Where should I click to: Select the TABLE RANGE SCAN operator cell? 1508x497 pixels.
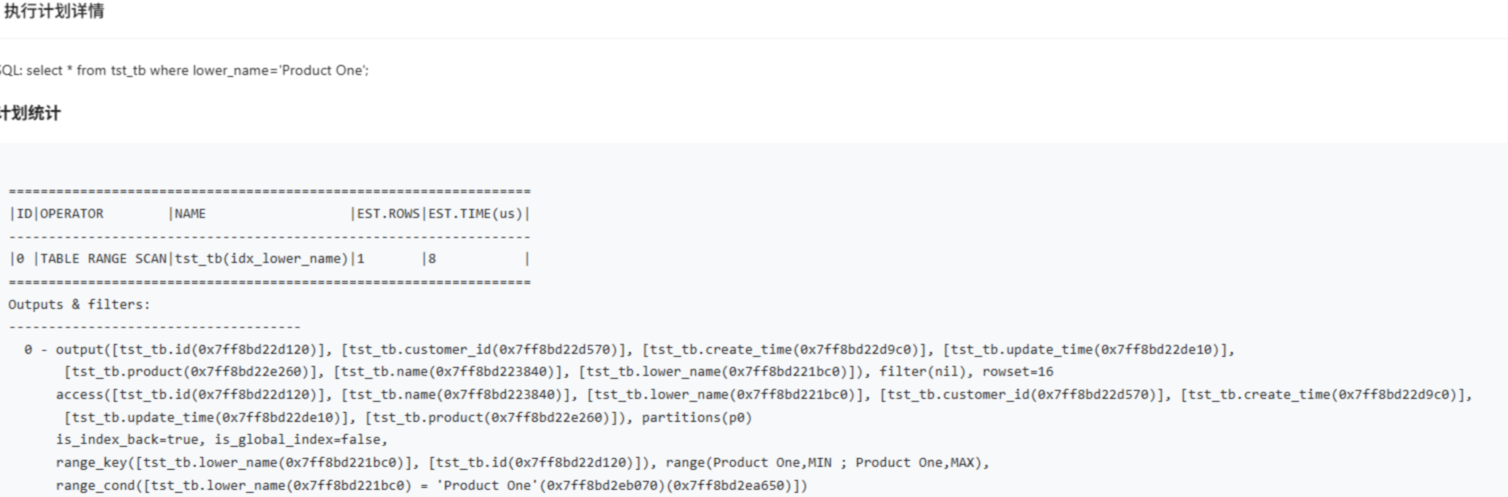[x=103, y=258]
